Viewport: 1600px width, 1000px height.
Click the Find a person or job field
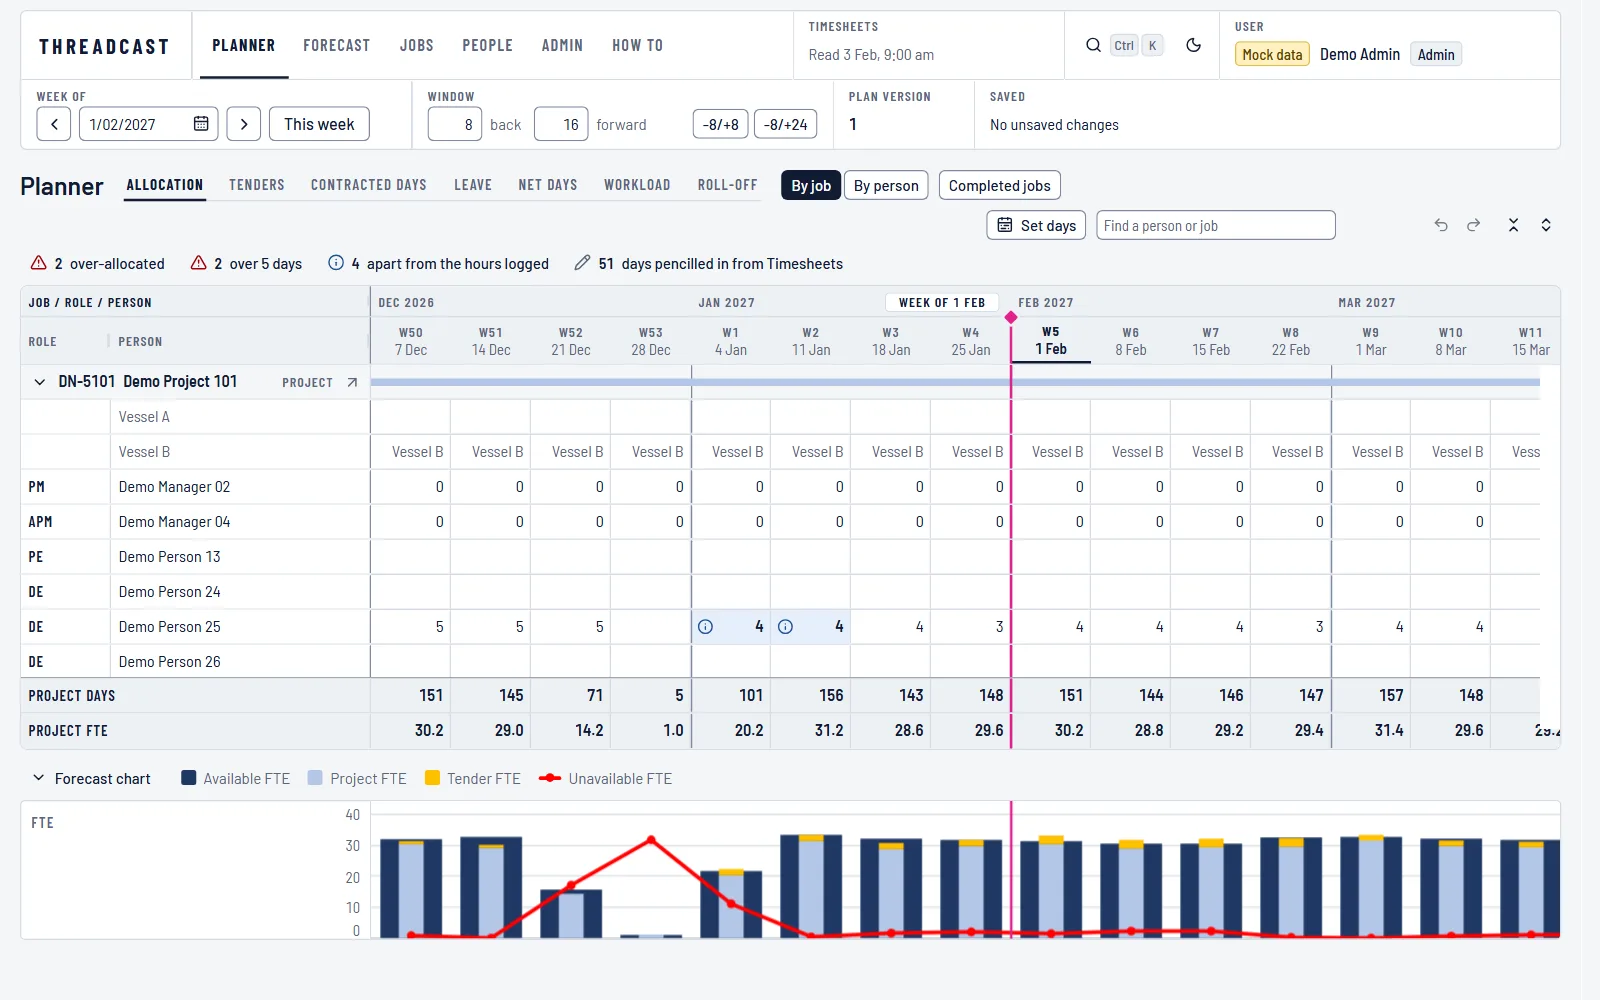[x=1216, y=225]
